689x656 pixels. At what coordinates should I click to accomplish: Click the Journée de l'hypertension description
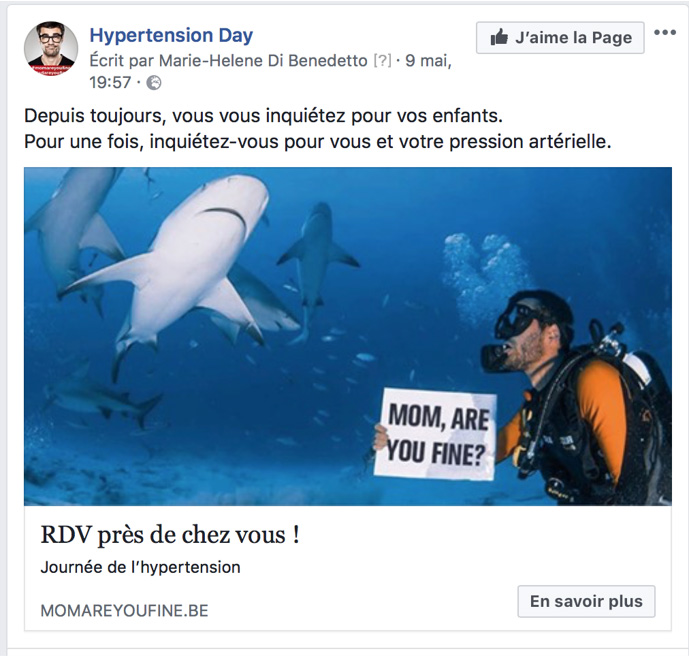pos(141,567)
